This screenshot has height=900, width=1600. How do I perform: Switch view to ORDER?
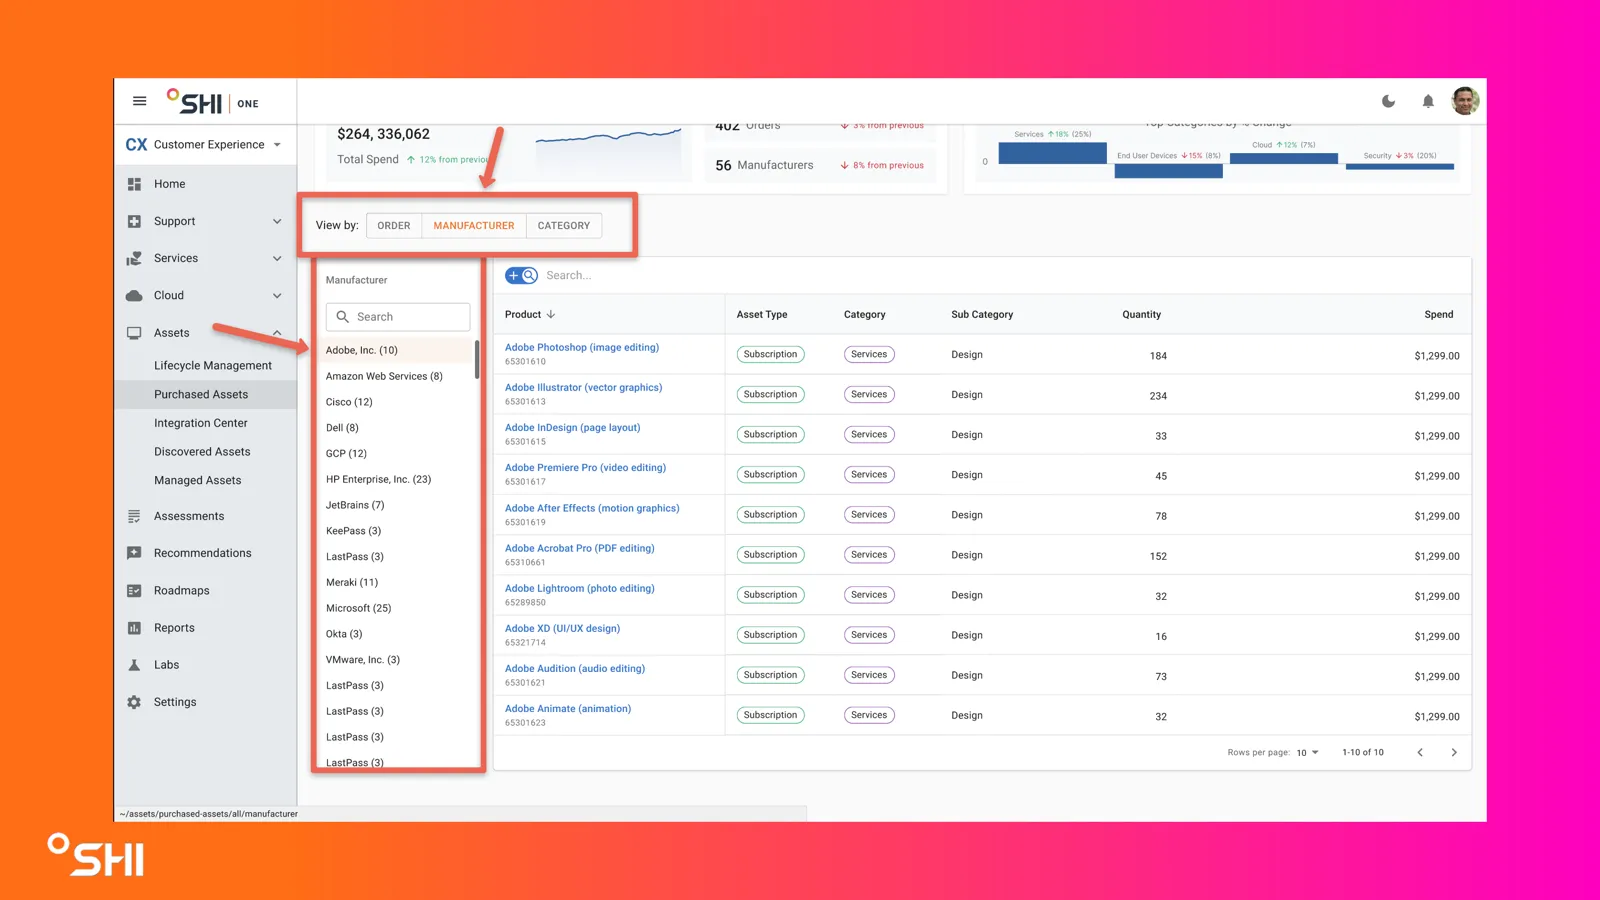point(394,225)
